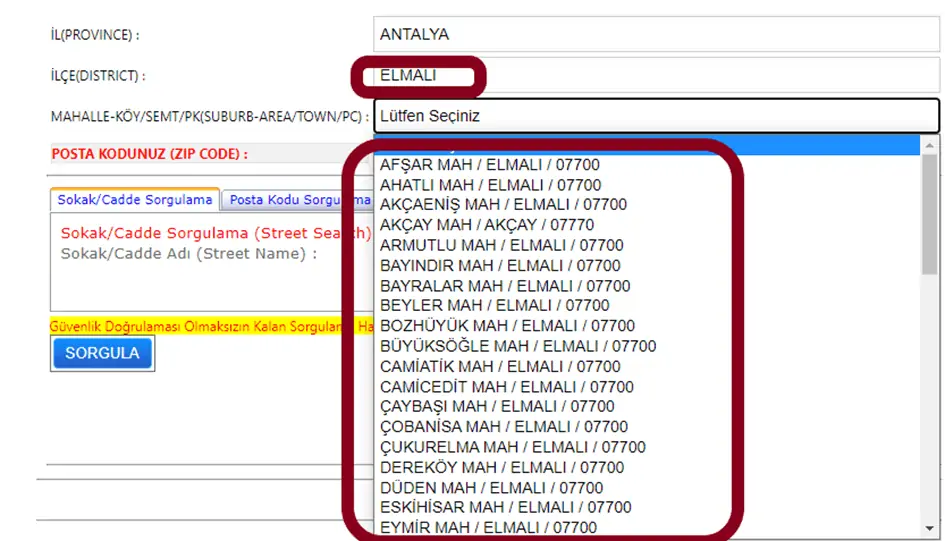Click the dropdown list scrollbar down arrow
This screenshot has height=541, width=945.
coord(930,528)
